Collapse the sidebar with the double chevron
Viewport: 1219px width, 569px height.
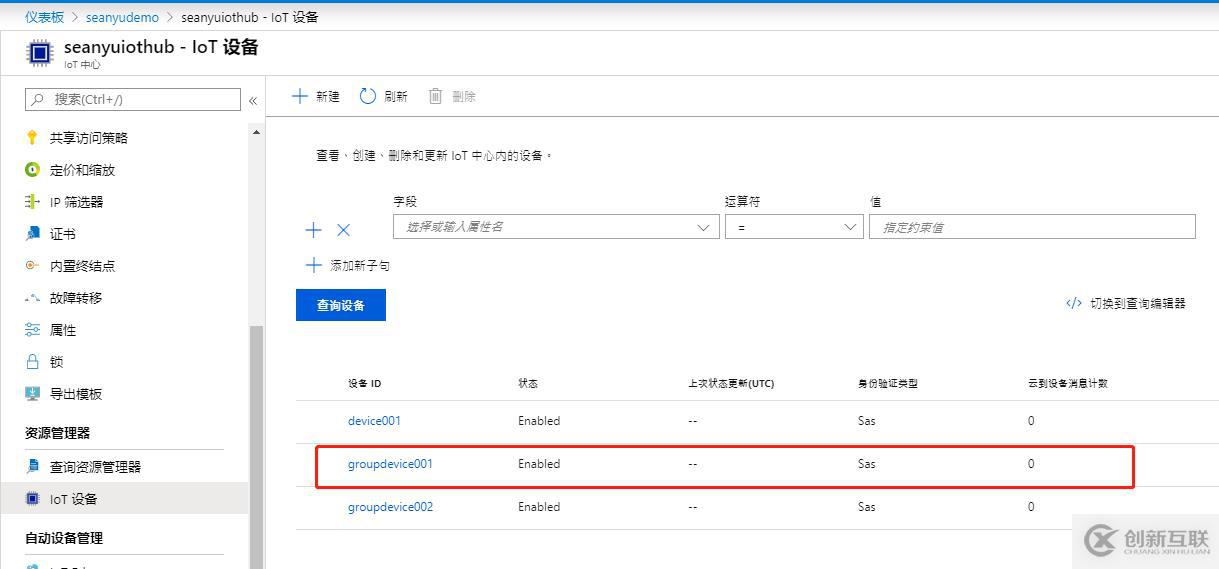(x=253, y=100)
